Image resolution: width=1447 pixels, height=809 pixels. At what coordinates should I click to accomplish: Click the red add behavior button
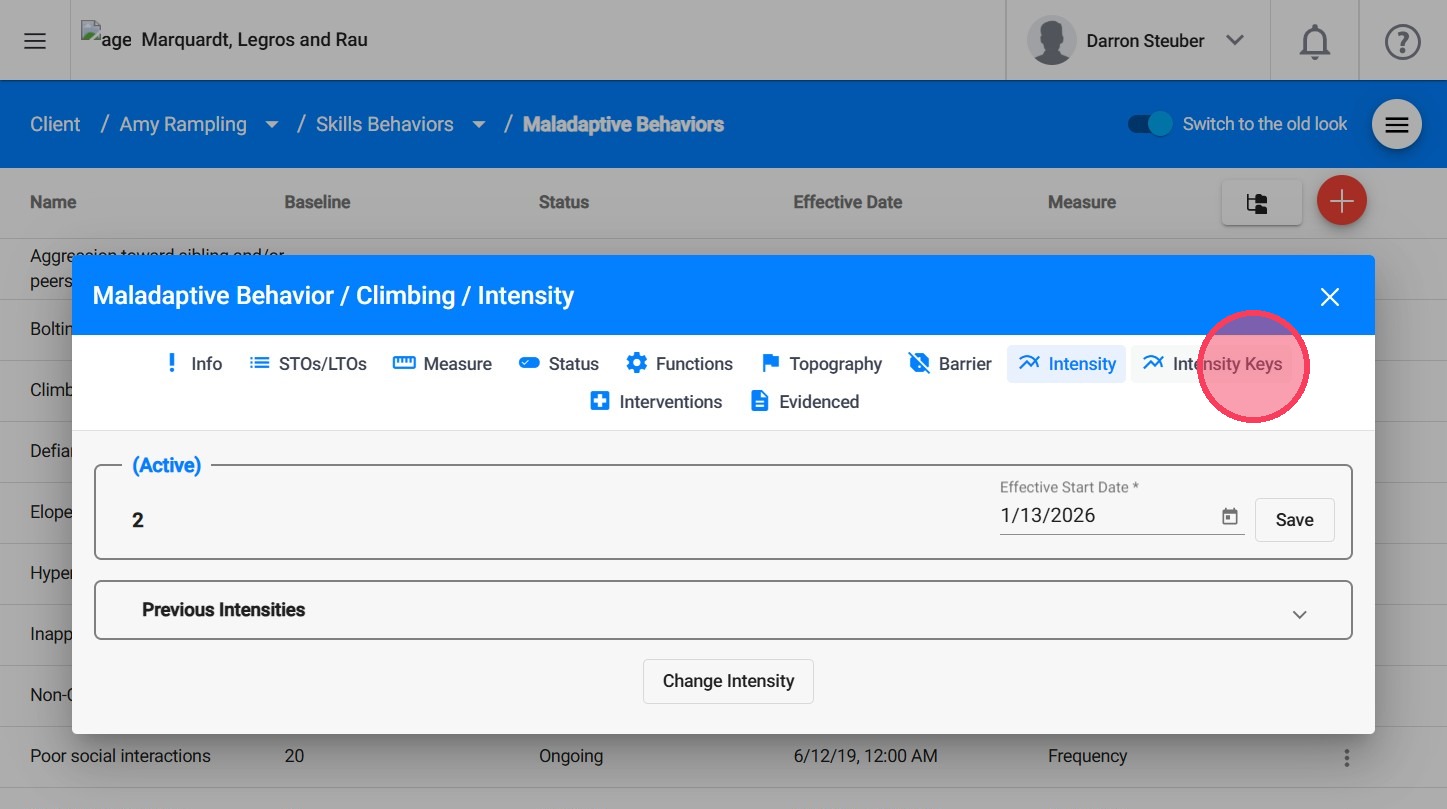1341,201
